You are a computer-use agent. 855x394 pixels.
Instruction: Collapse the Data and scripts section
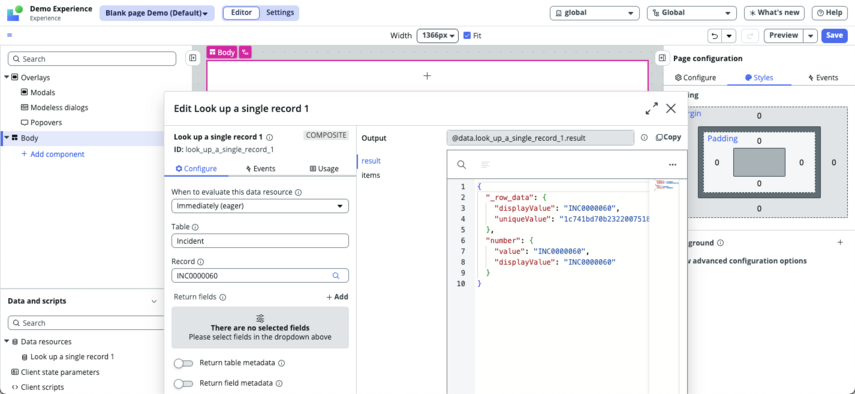[x=154, y=301]
